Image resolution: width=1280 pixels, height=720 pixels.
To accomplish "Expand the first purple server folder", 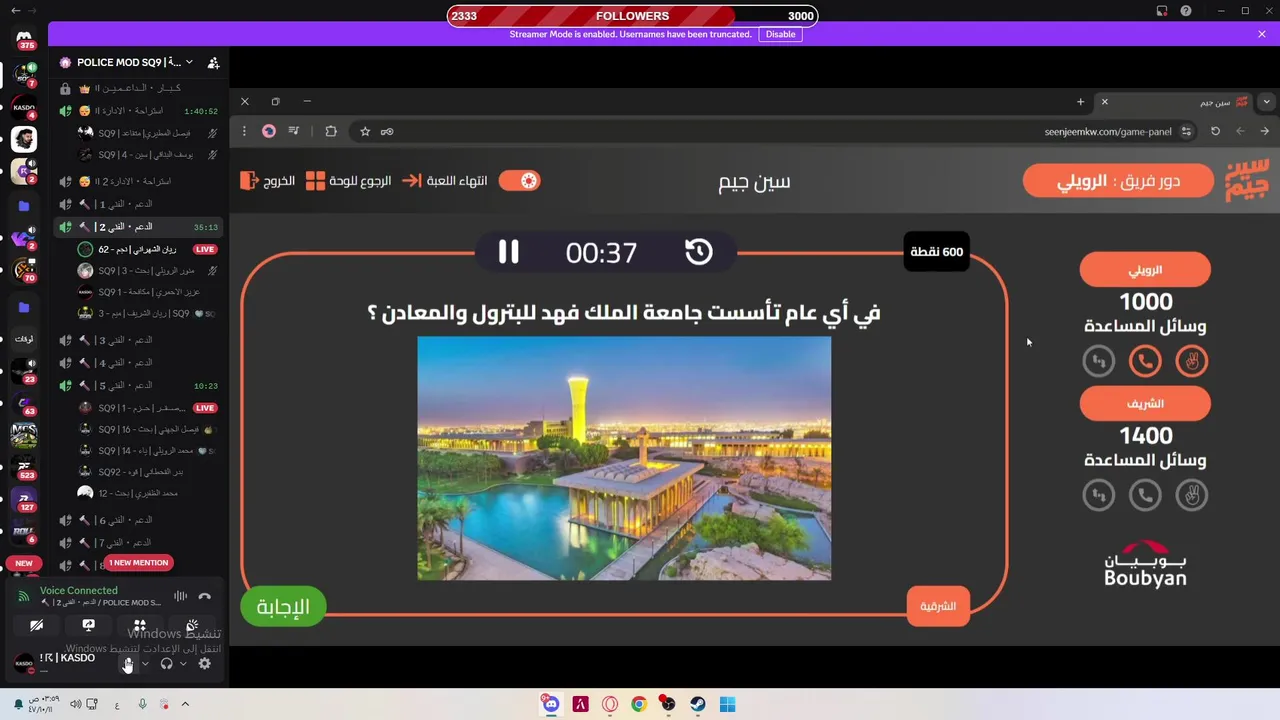I will pos(24,206).
